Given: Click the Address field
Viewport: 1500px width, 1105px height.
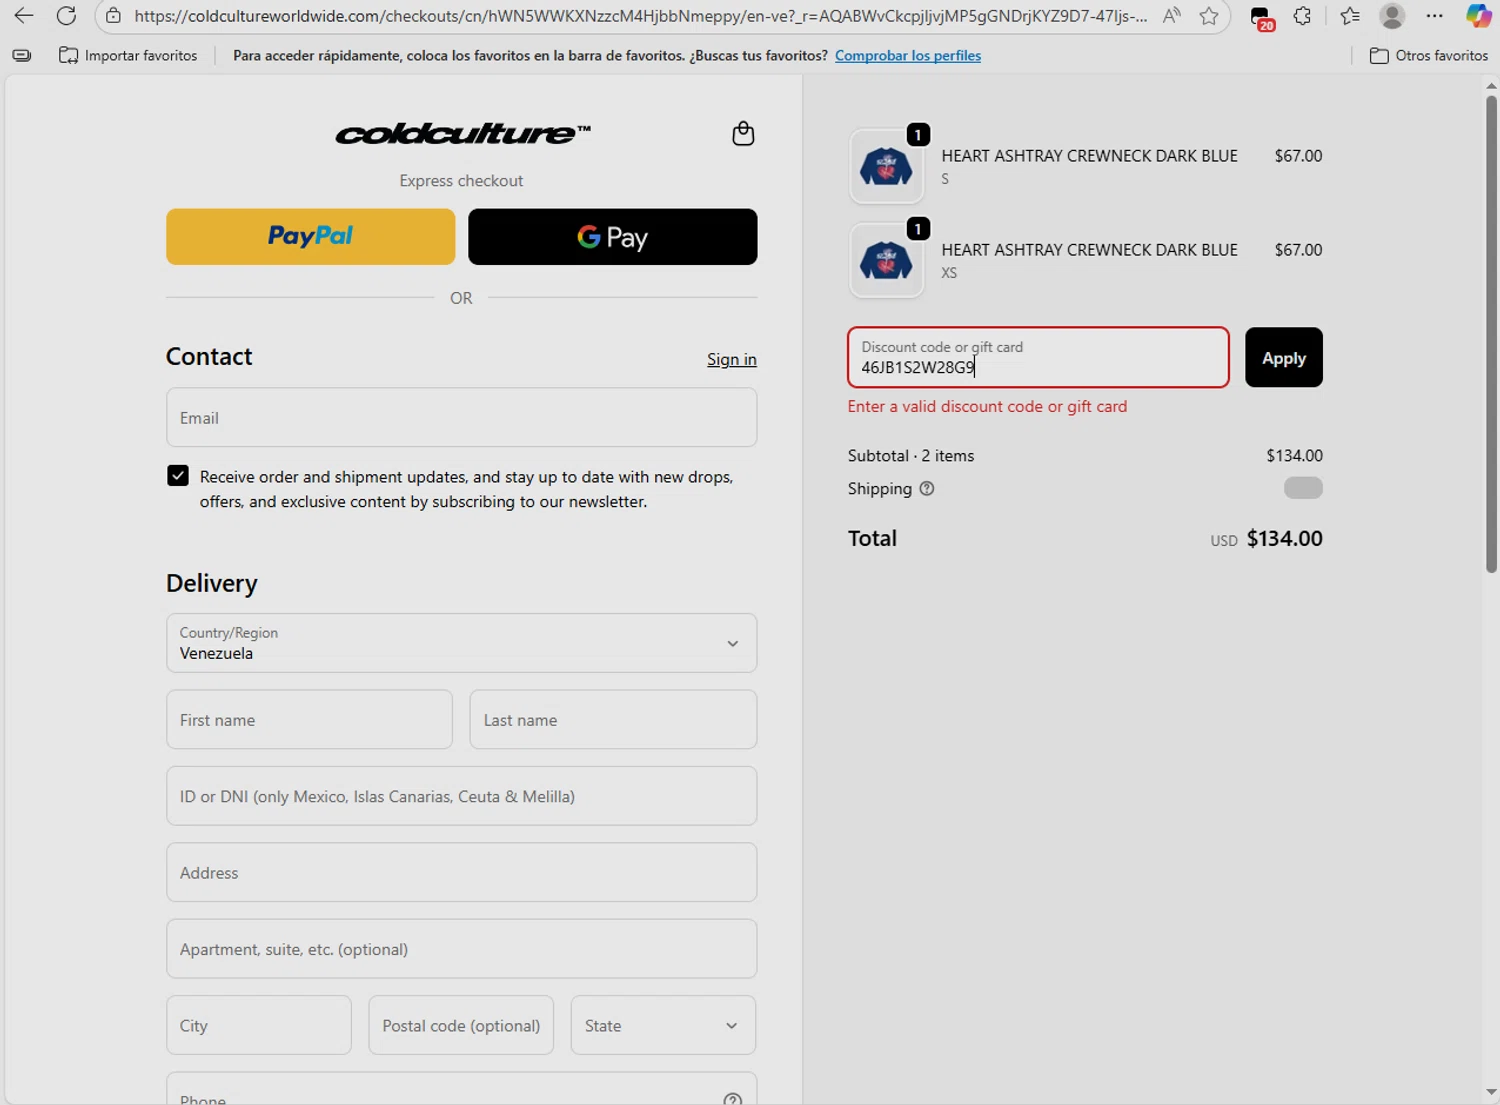Looking at the screenshot, I should click(x=461, y=873).
